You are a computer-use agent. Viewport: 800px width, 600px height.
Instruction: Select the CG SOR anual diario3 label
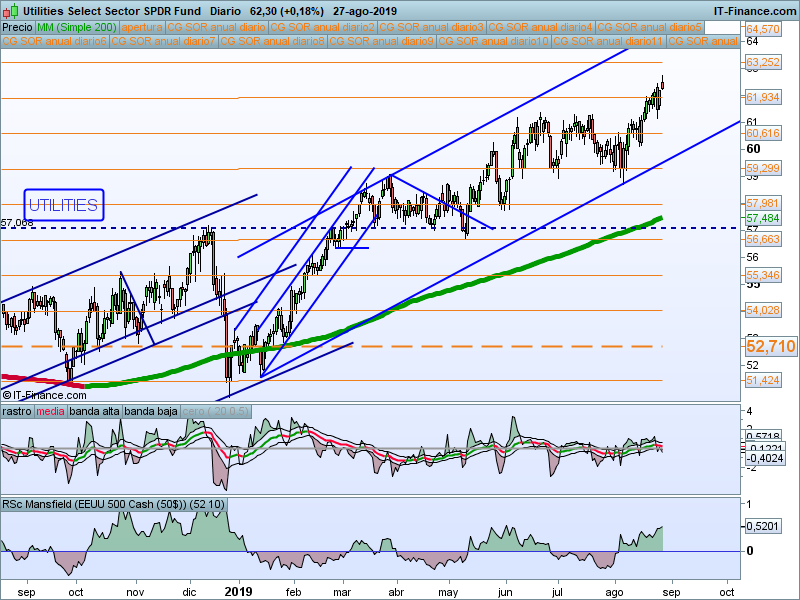click(432, 27)
